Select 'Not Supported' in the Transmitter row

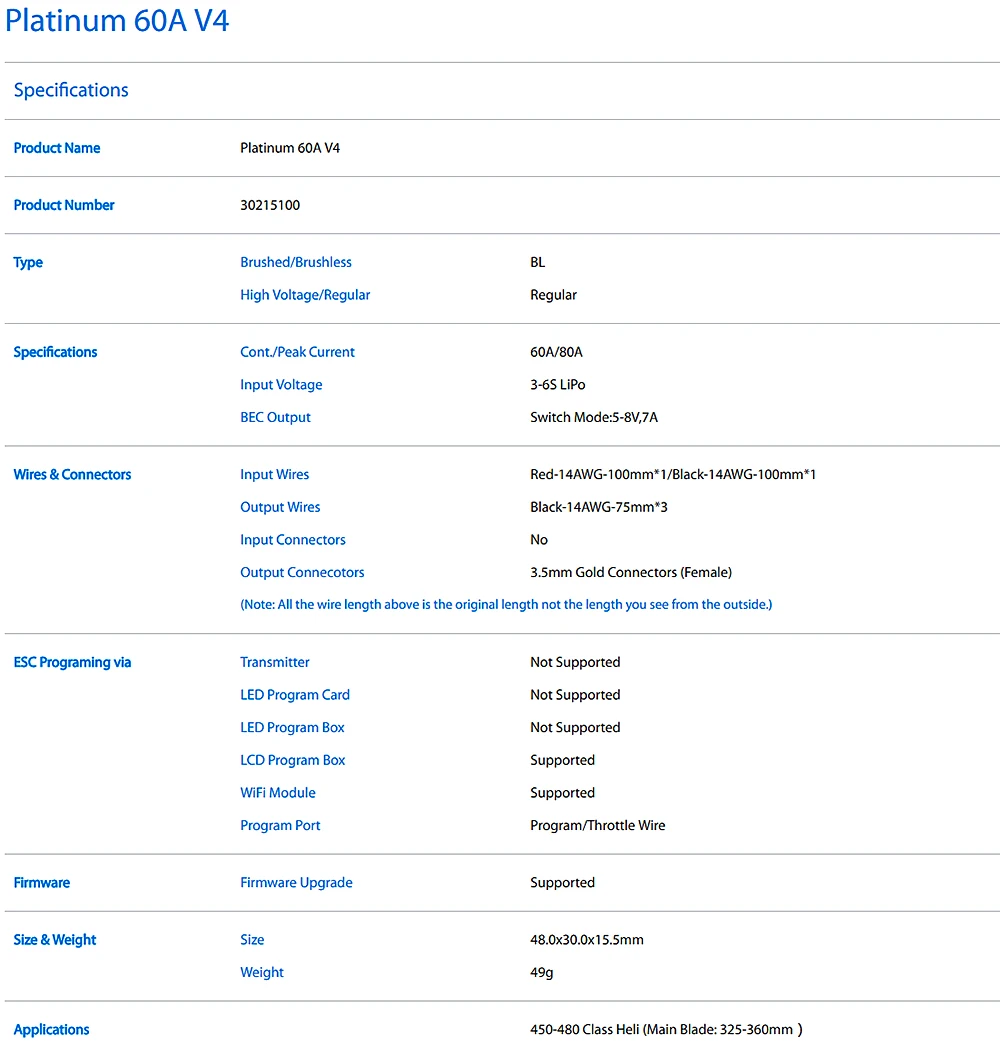[576, 662]
